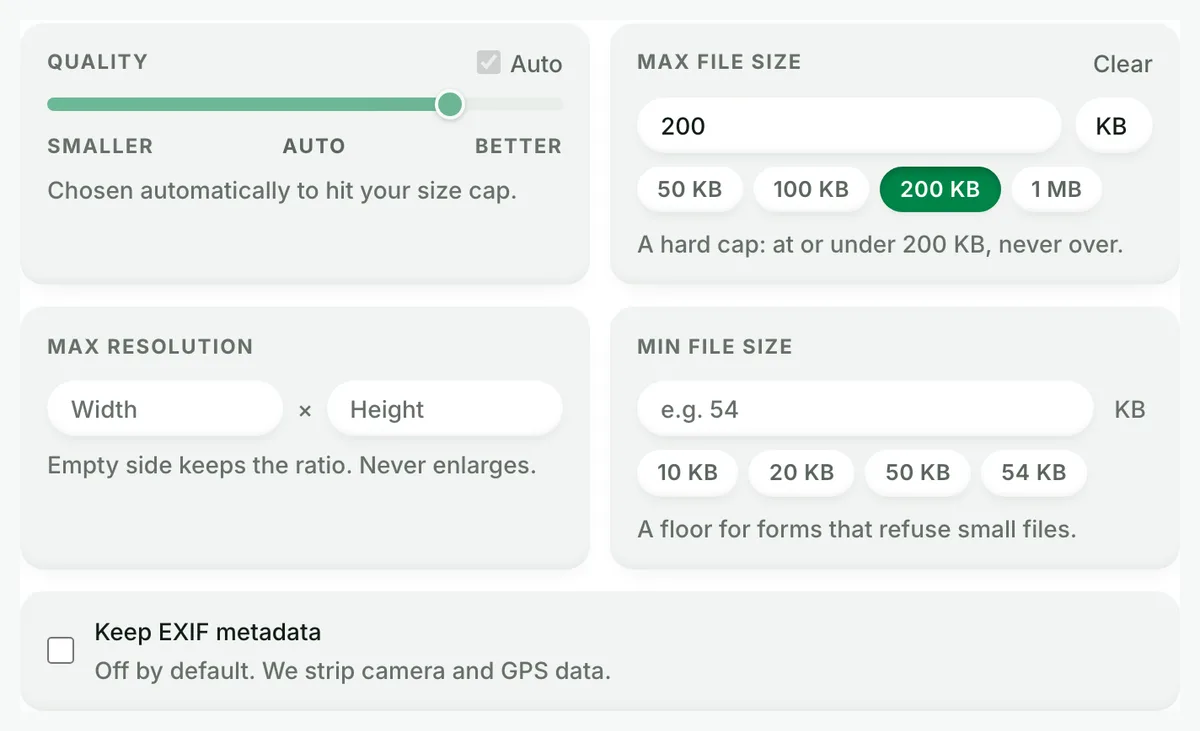
Task: Click the MAX RESOLUTION heading
Action: pos(151,347)
